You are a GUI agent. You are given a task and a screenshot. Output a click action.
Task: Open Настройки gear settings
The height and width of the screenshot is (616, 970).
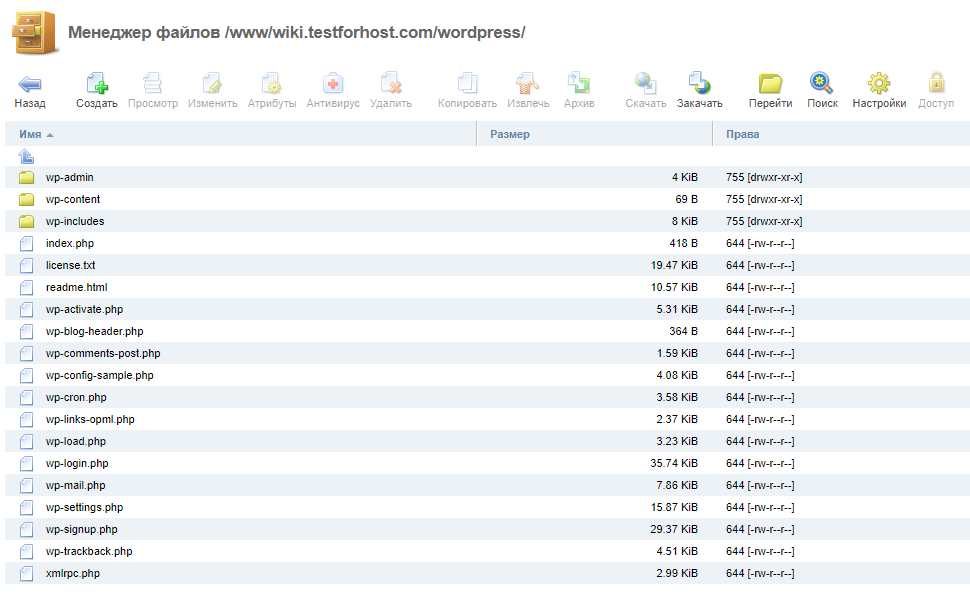(x=879, y=84)
